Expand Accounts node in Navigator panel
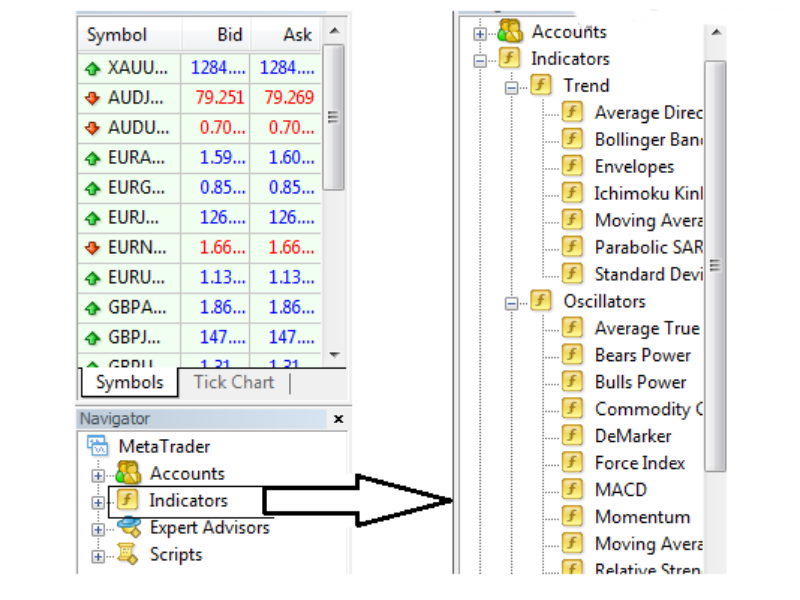This screenshot has width=800, height=600. [98, 476]
